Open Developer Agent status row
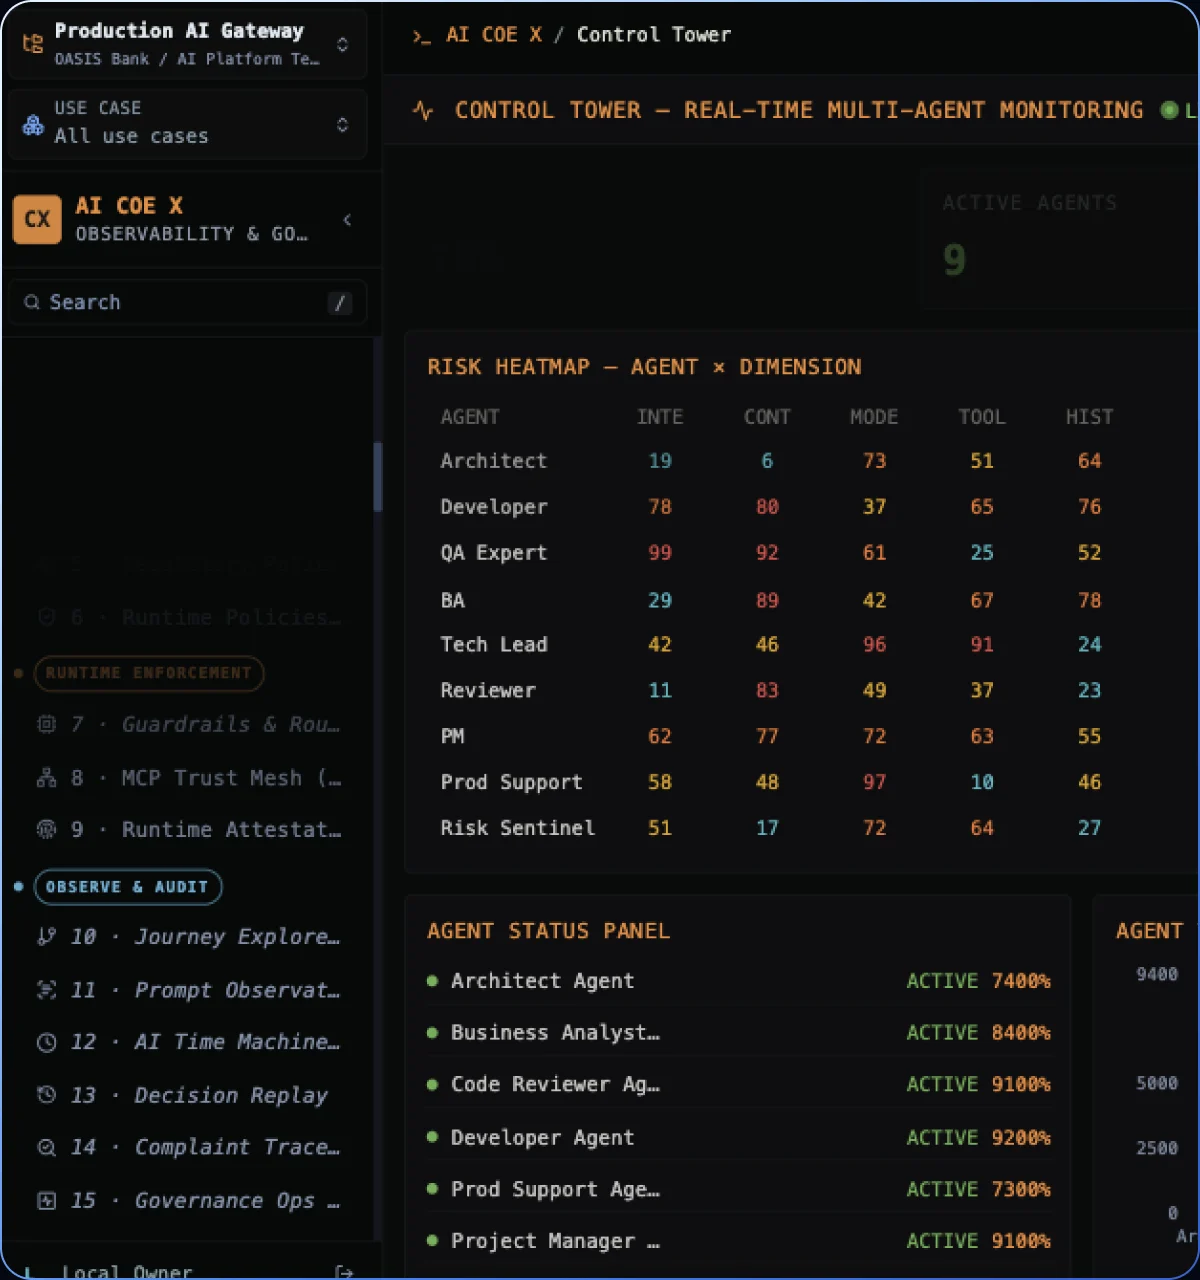This screenshot has height=1280, width=1200. [x=739, y=1138]
